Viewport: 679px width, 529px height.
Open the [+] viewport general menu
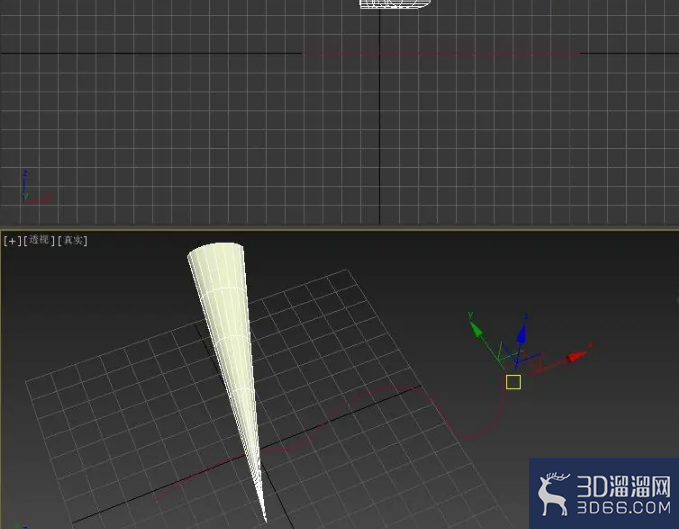point(12,241)
